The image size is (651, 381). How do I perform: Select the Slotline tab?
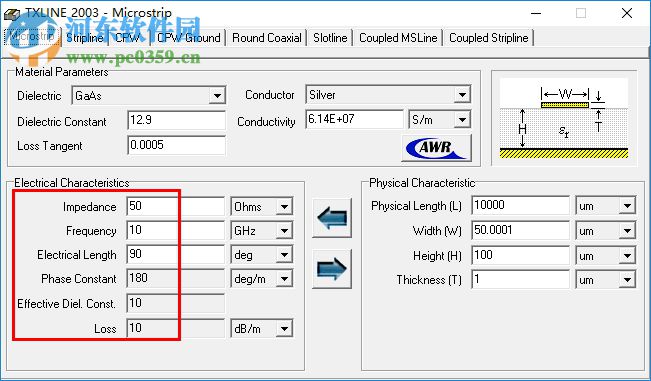[330, 38]
